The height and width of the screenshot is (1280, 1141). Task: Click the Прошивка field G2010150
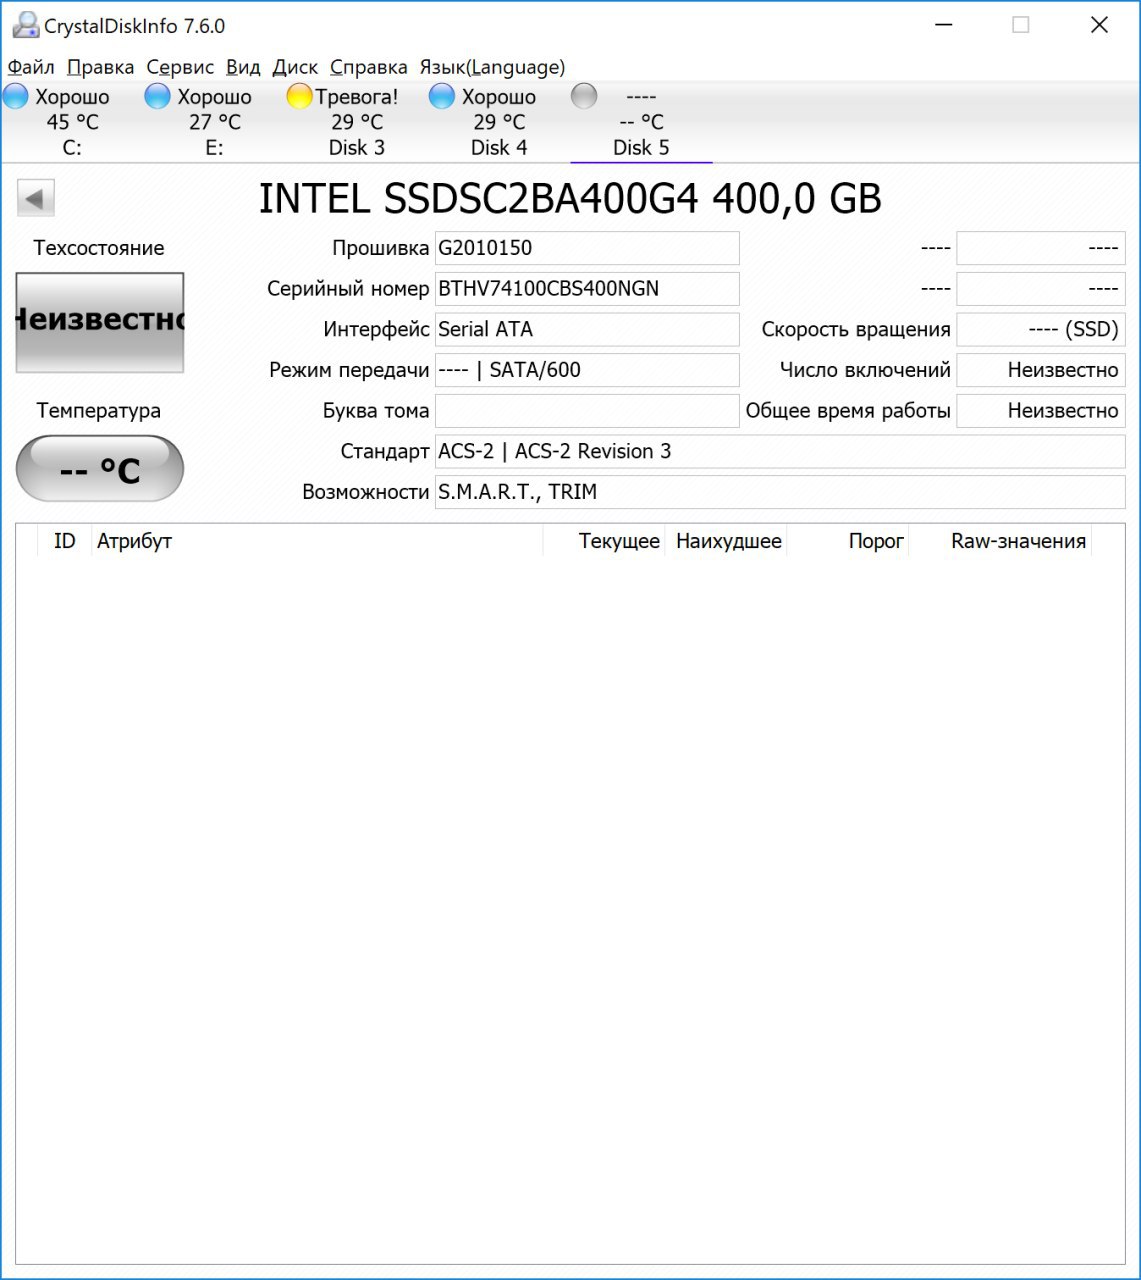(587, 248)
